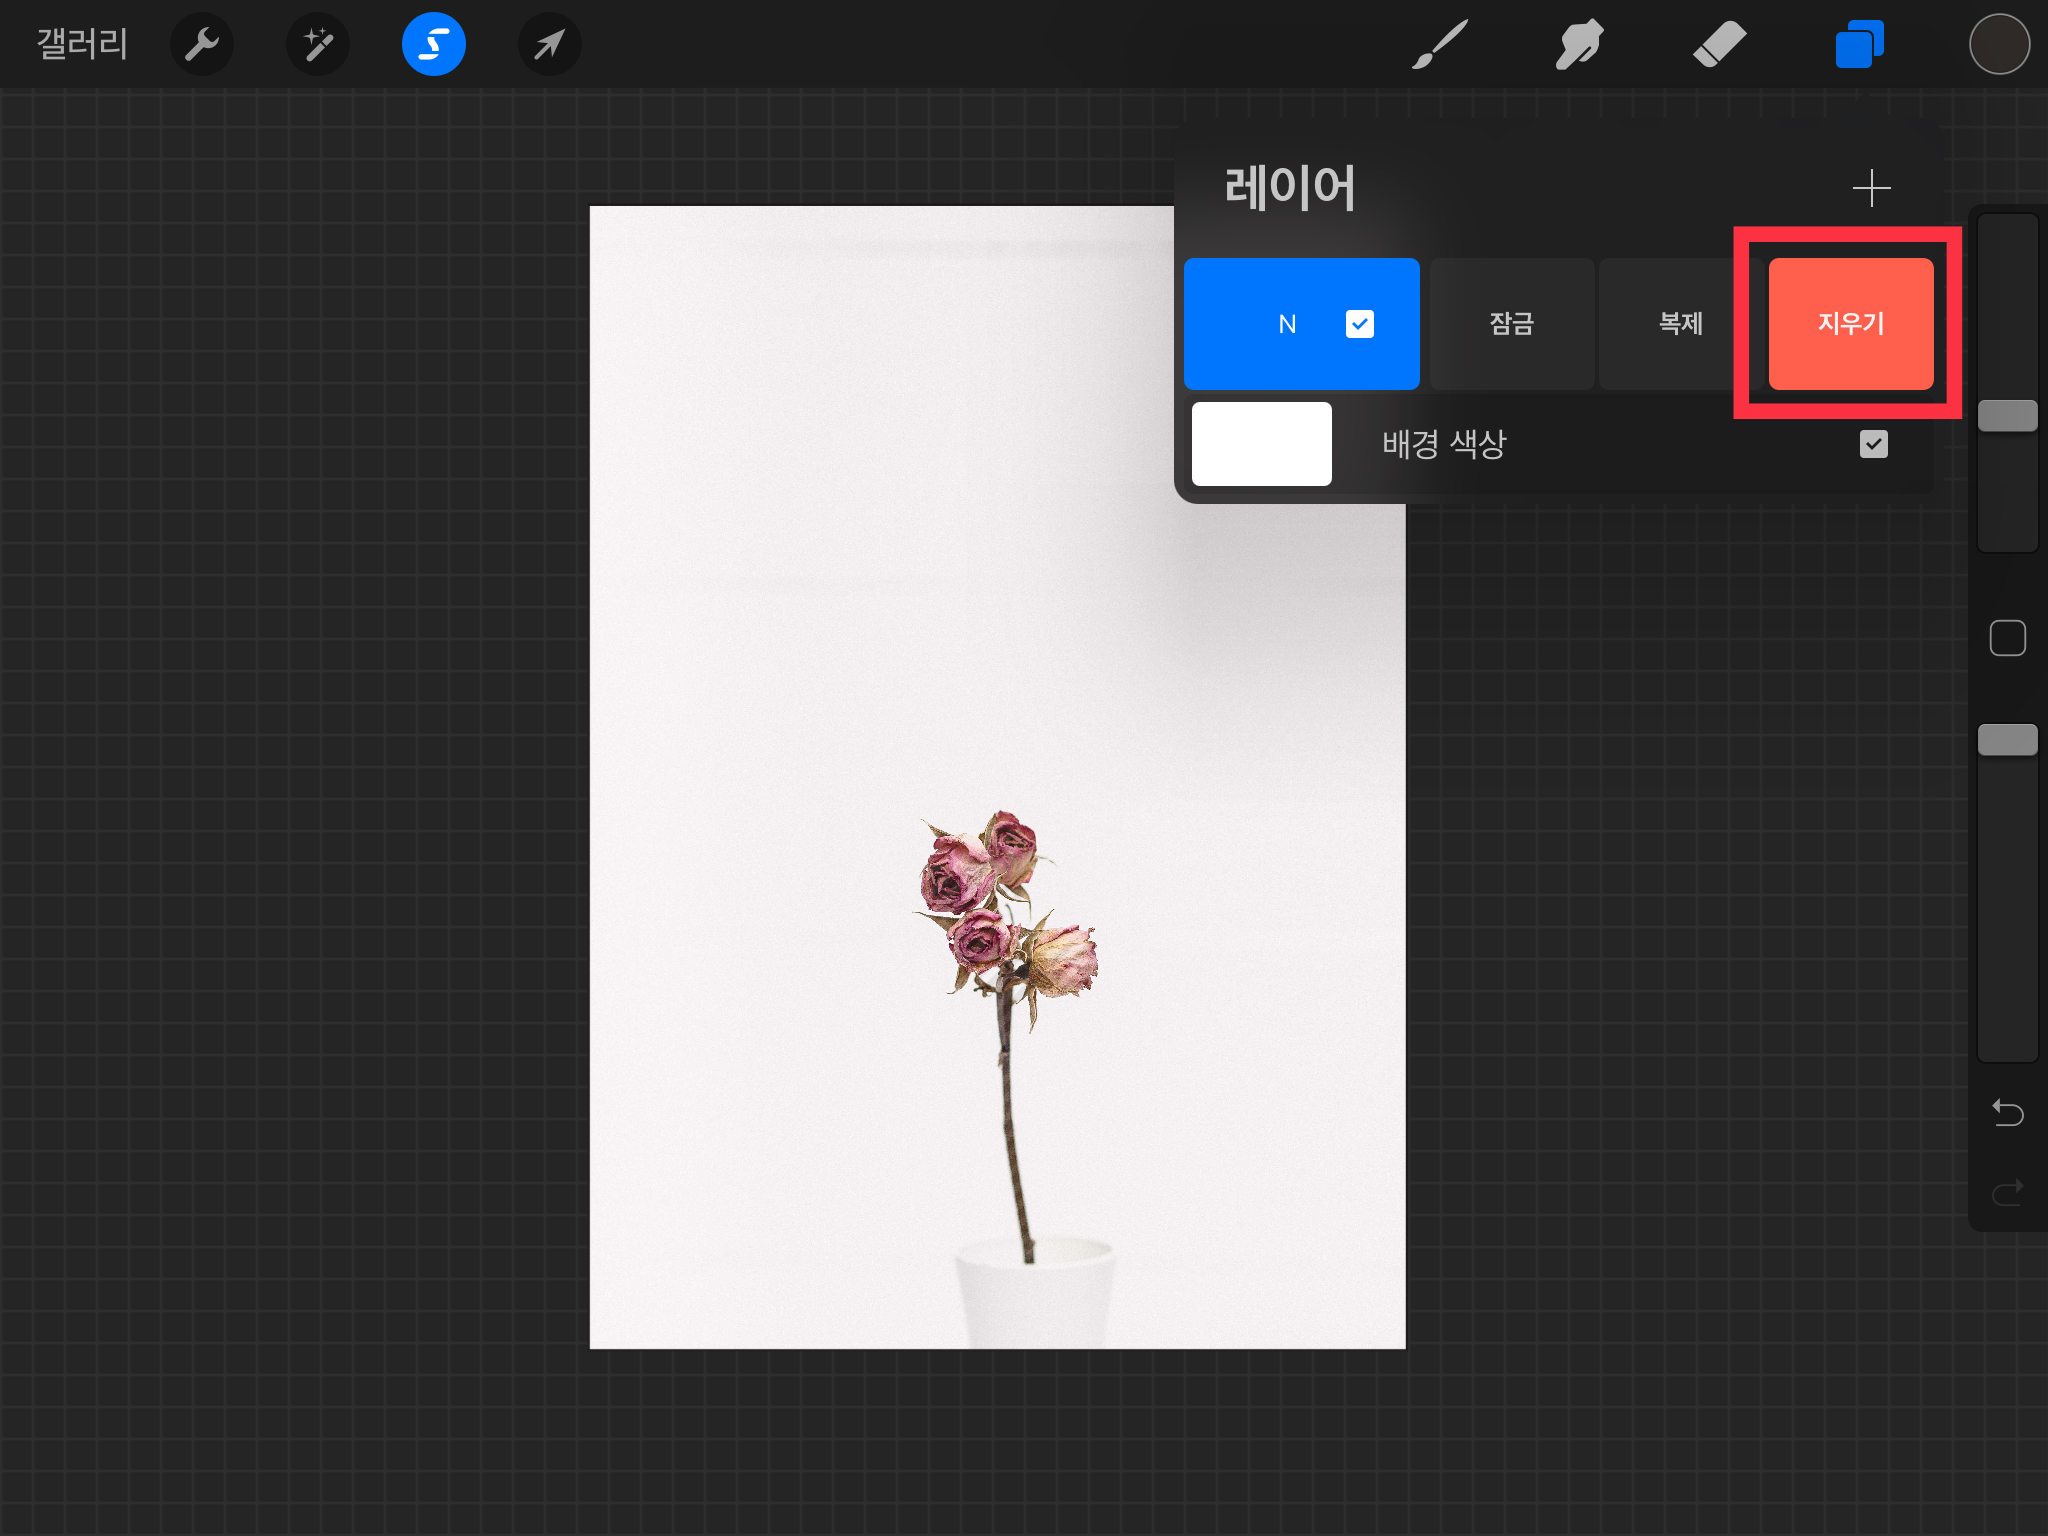Return to 갤러리
Screen dimensions: 2048x1536
click(x=82, y=44)
